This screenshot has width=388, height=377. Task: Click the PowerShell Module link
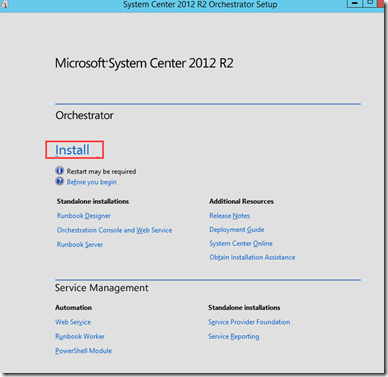[x=84, y=351]
